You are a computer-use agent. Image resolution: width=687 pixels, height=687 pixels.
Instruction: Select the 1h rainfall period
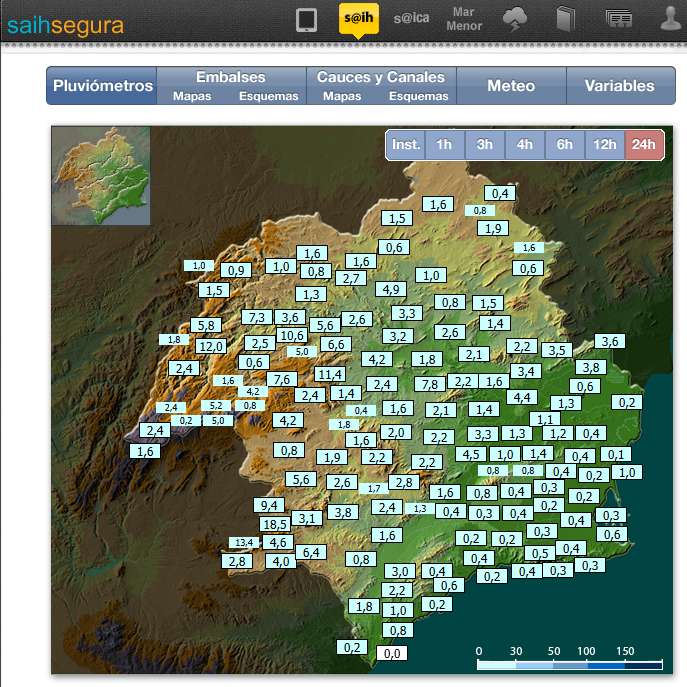[x=444, y=145]
